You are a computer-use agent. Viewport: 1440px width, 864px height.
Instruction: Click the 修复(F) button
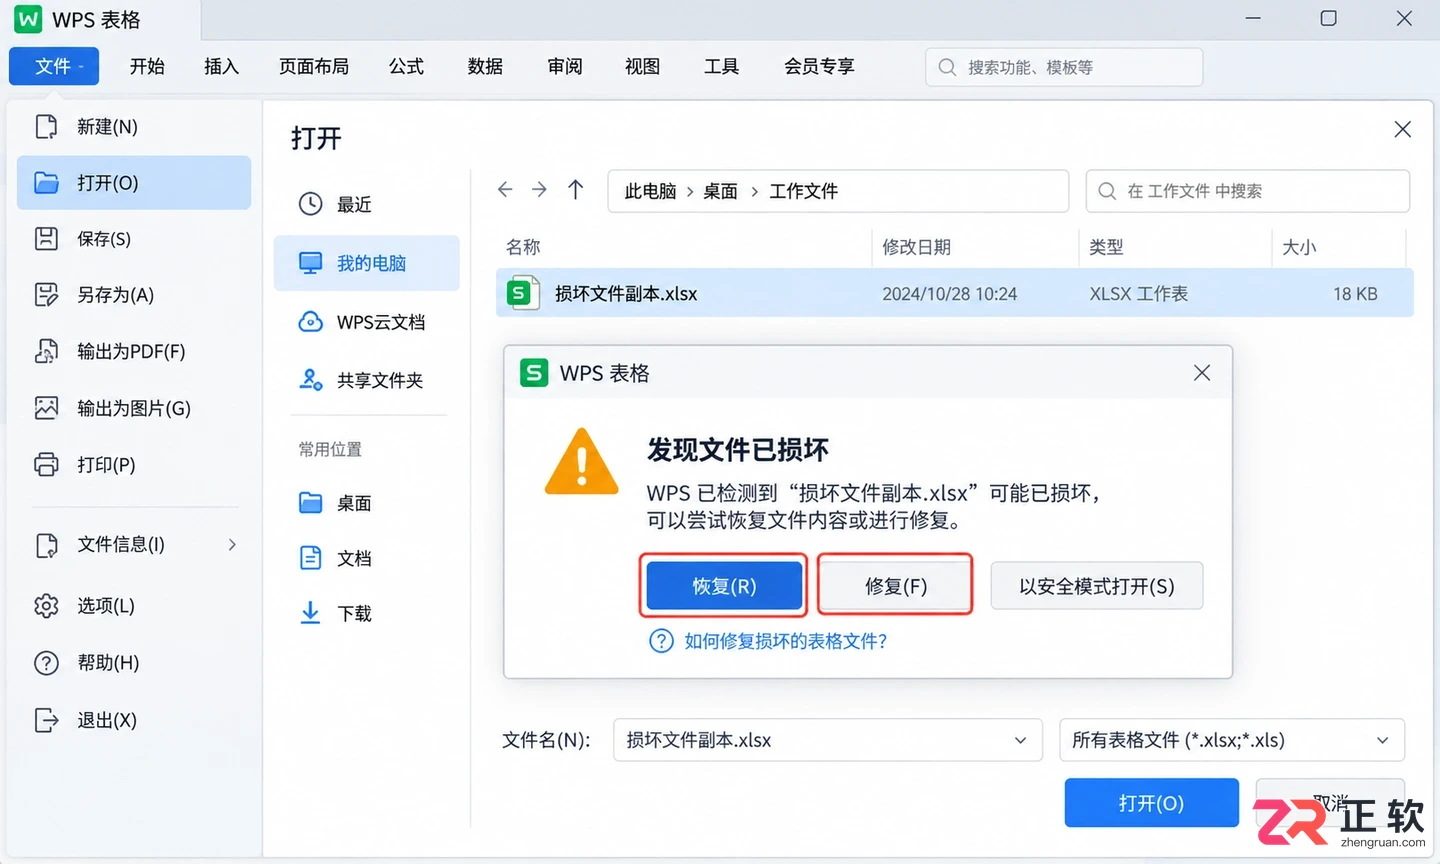coord(895,586)
